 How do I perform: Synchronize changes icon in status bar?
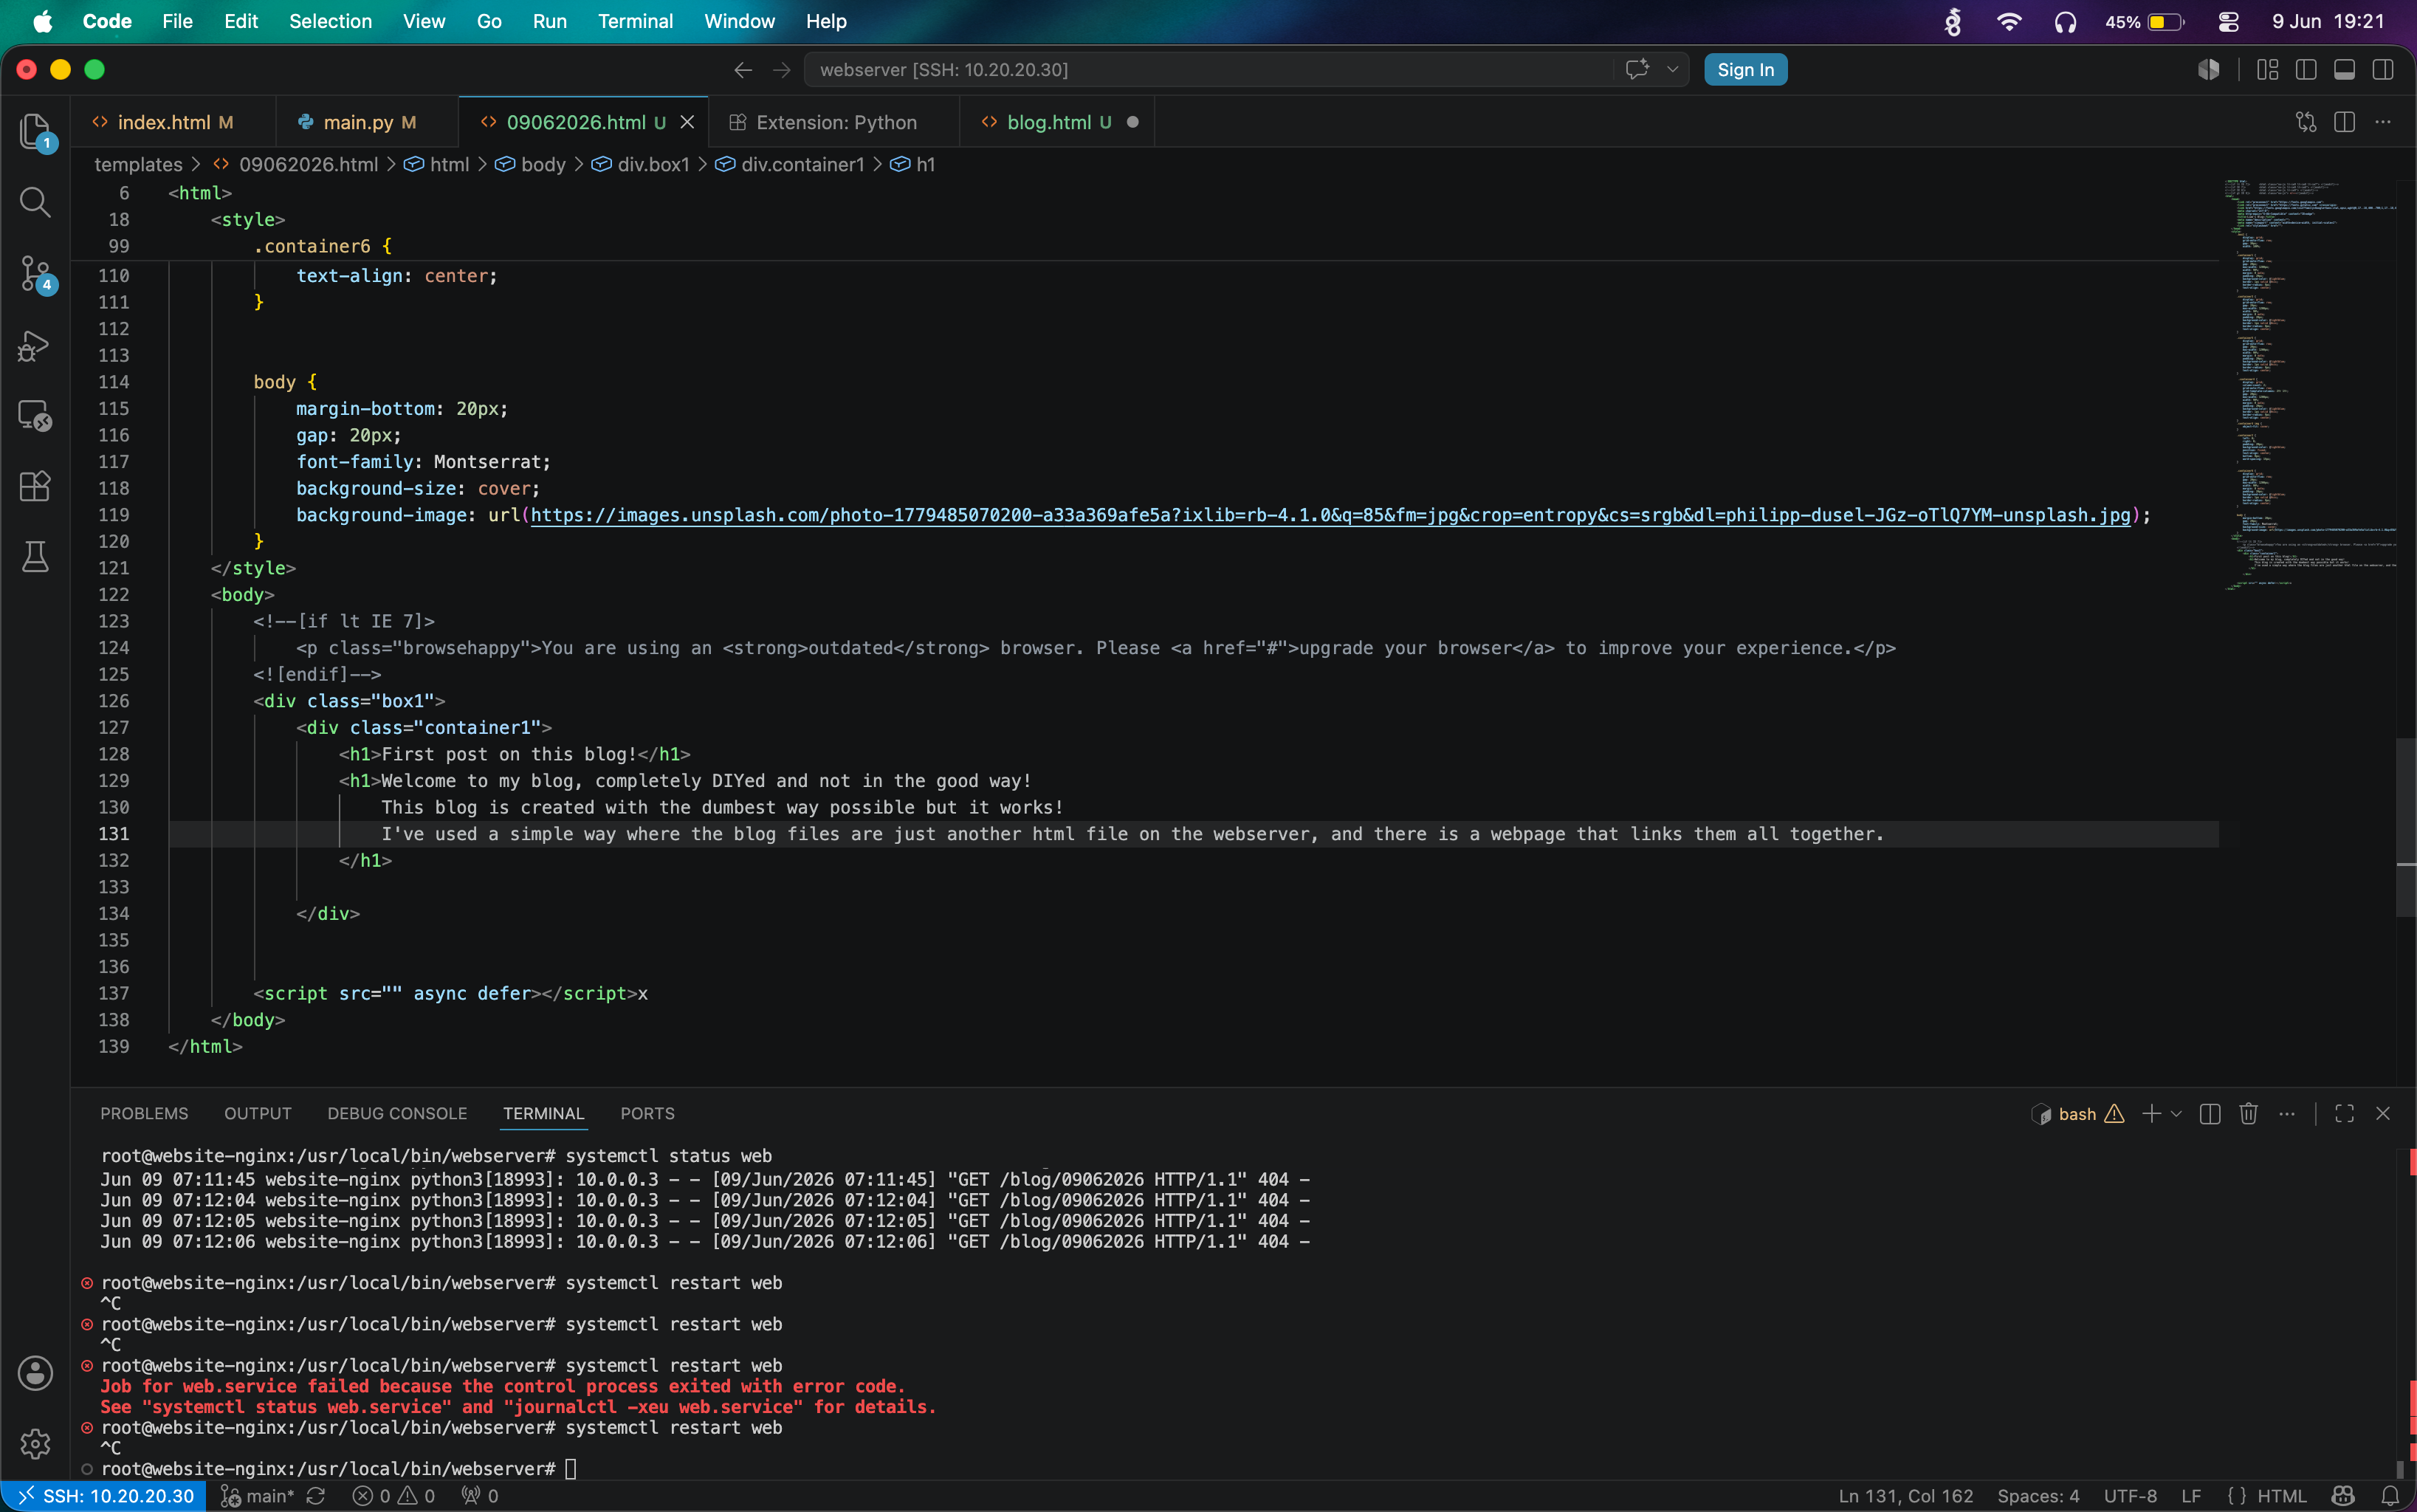point(316,1496)
